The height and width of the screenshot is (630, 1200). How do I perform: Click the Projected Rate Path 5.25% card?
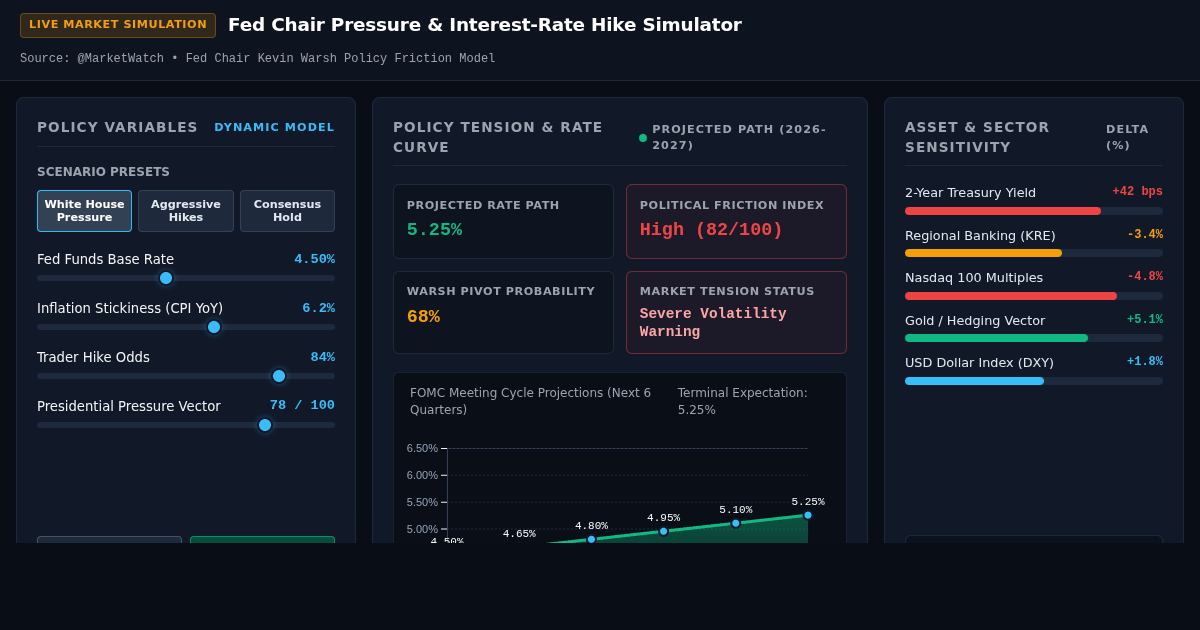[x=503, y=221]
